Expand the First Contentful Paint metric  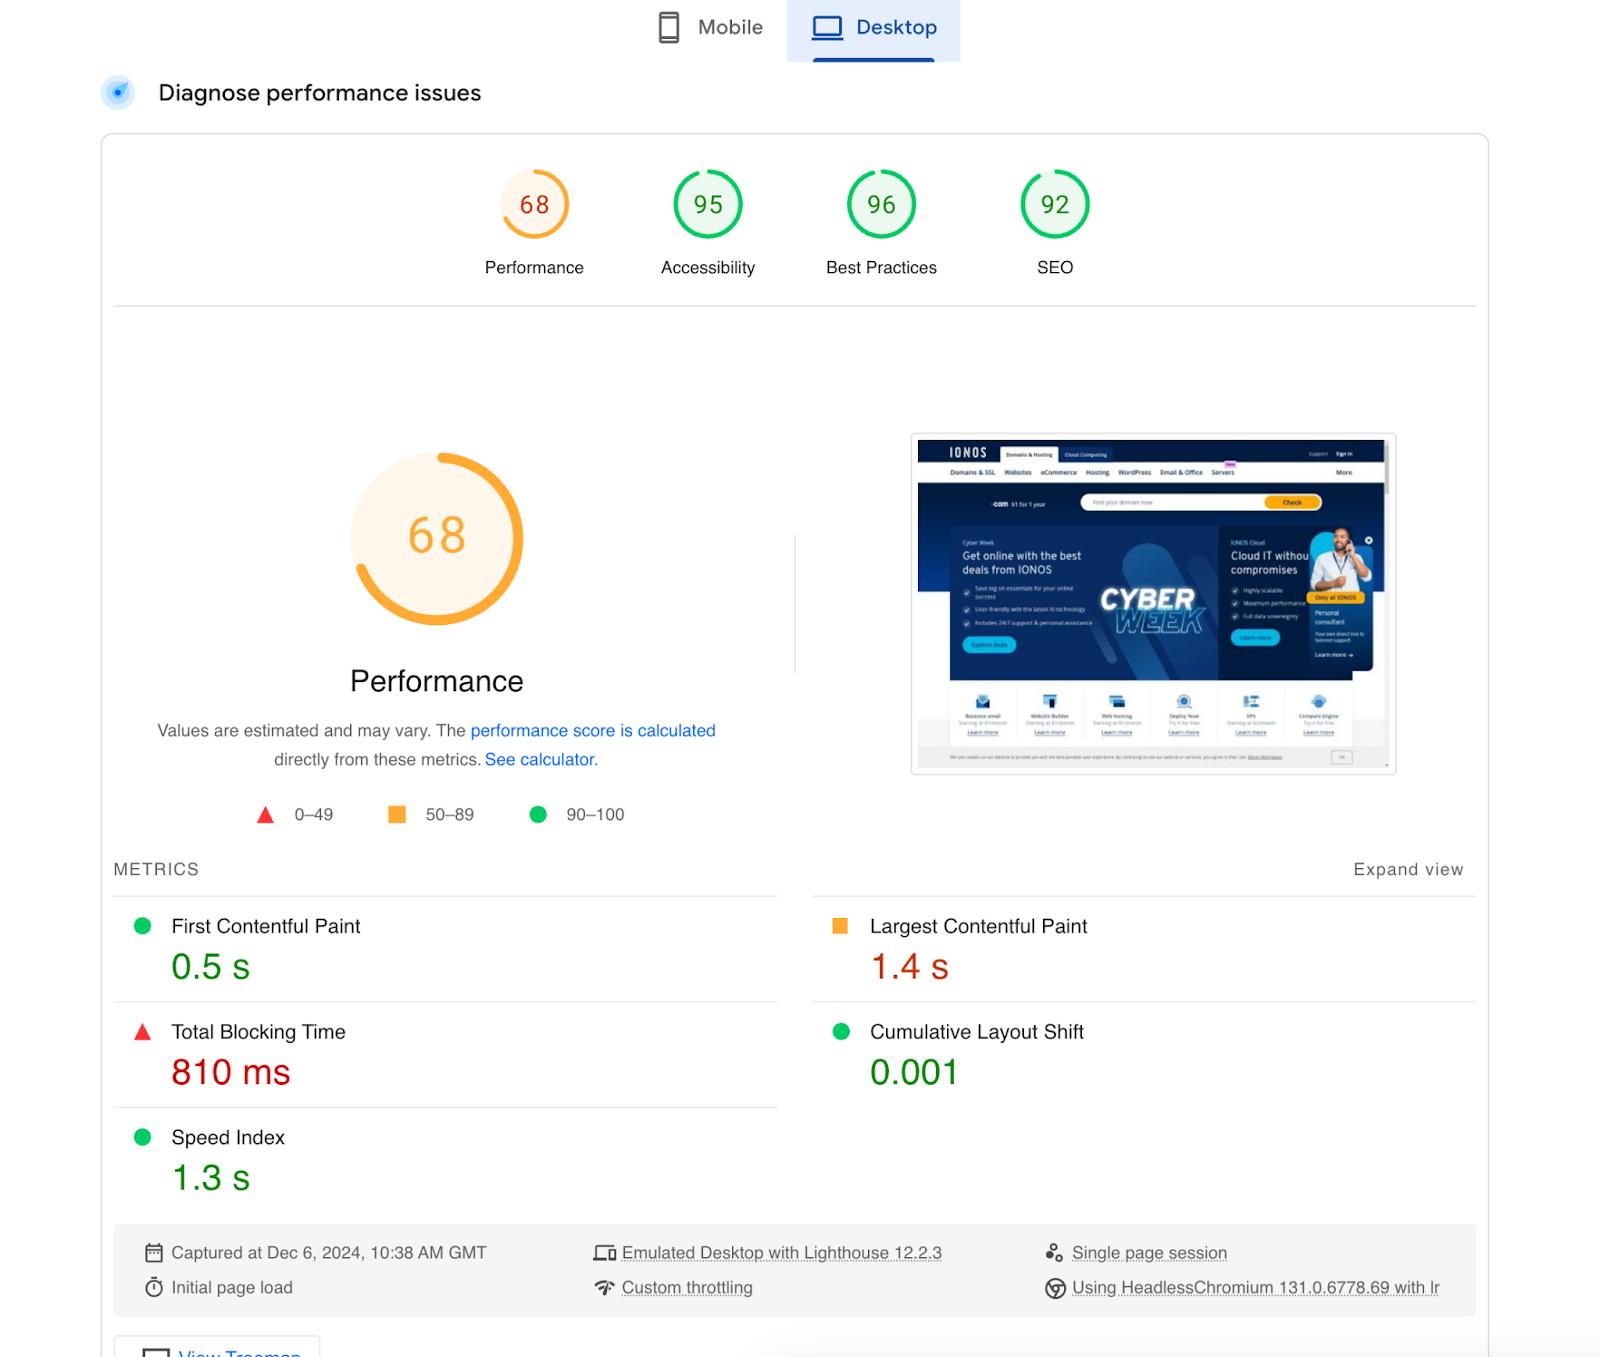[x=266, y=926]
